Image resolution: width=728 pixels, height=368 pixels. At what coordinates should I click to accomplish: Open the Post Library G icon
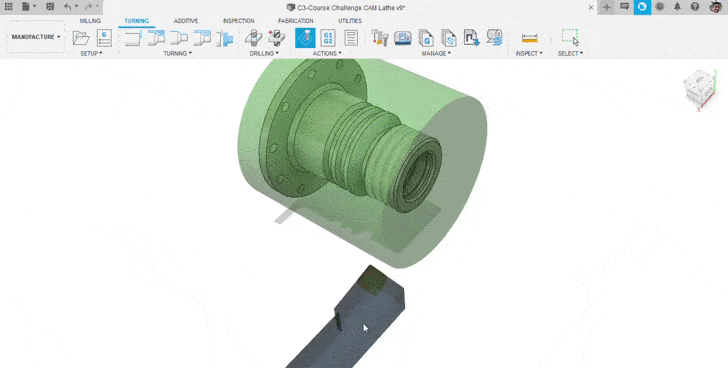[426, 38]
